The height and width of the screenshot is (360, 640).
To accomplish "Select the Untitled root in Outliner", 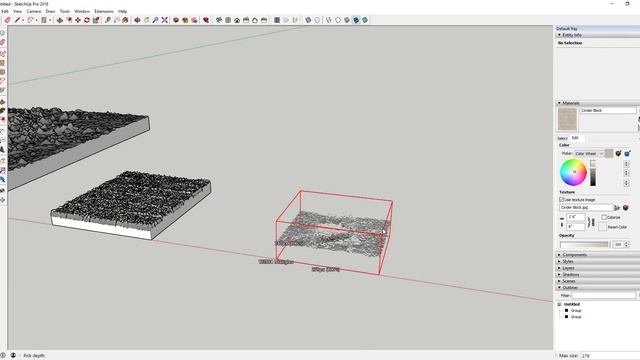I will pyautogui.click(x=571, y=304).
